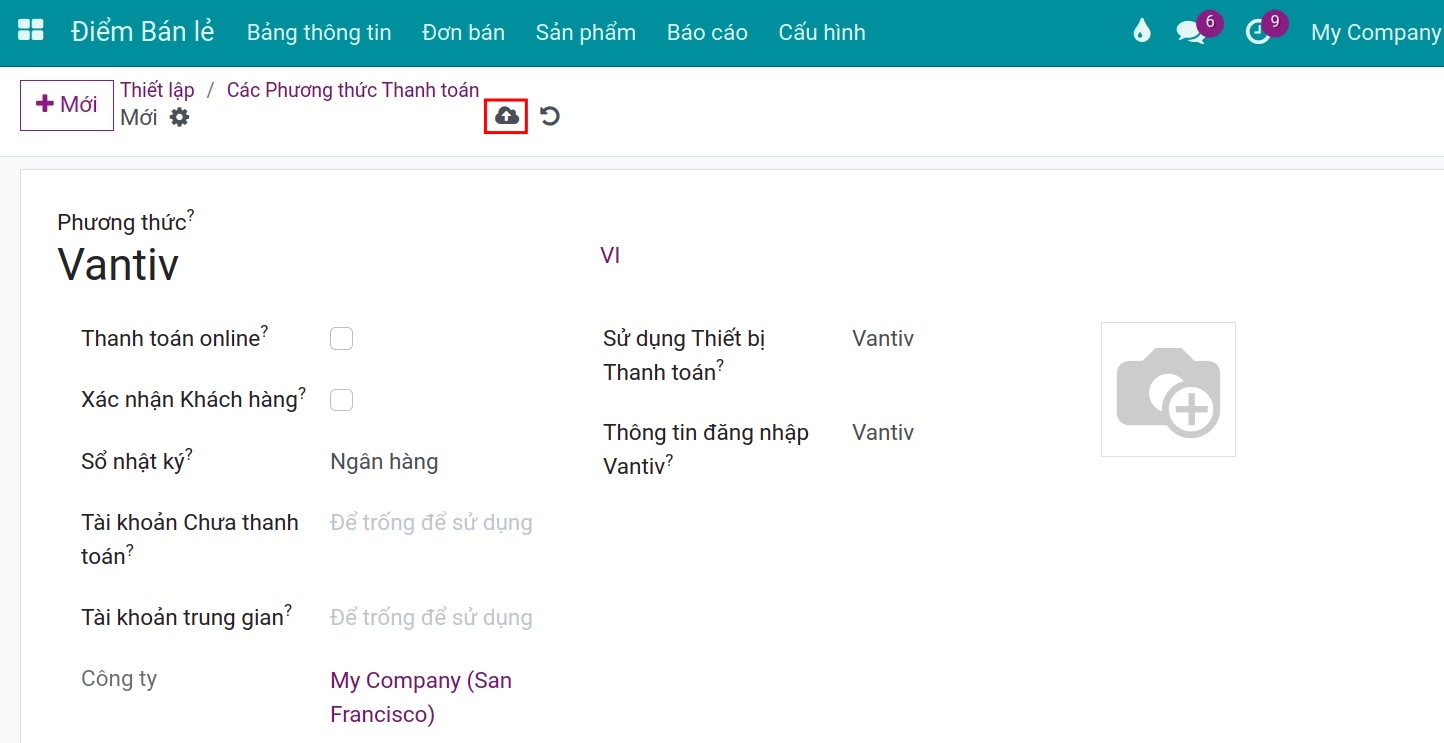Viewport: 1444px width, 743px height.
Task: Open the Cấu hình menu
Action: 822,32
